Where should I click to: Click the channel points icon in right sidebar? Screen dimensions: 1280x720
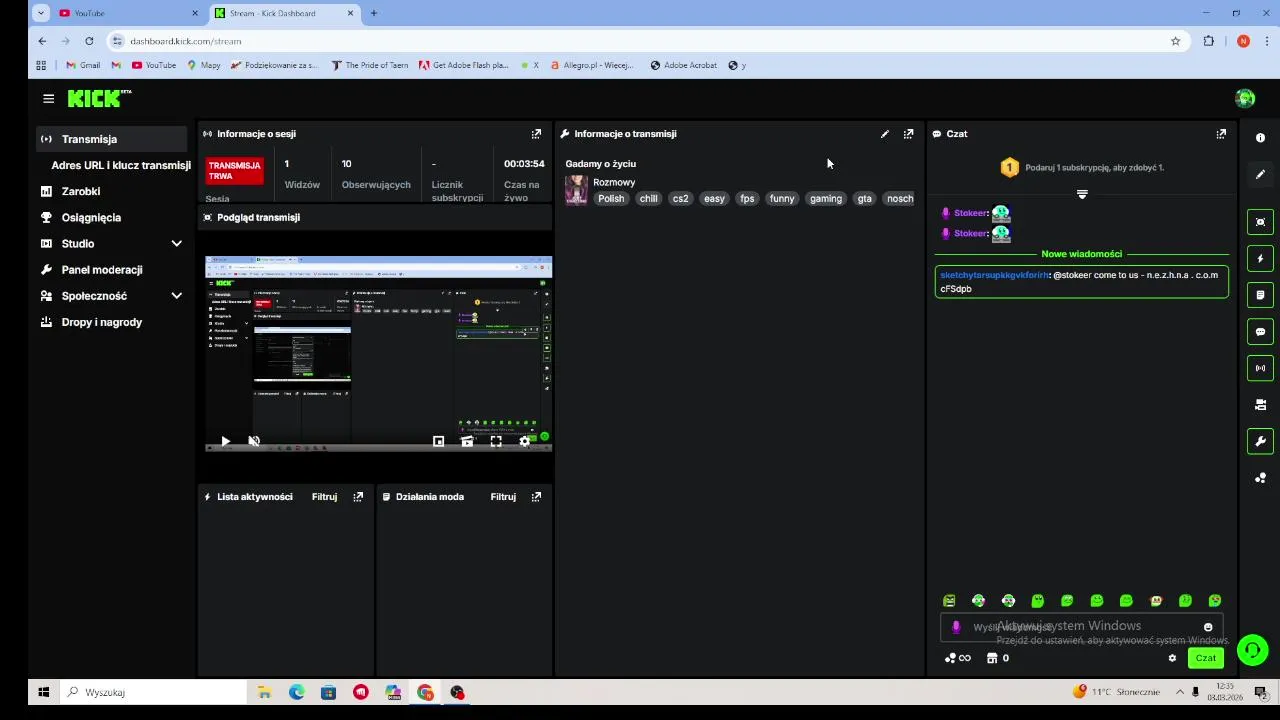(x=1260, y=478)
